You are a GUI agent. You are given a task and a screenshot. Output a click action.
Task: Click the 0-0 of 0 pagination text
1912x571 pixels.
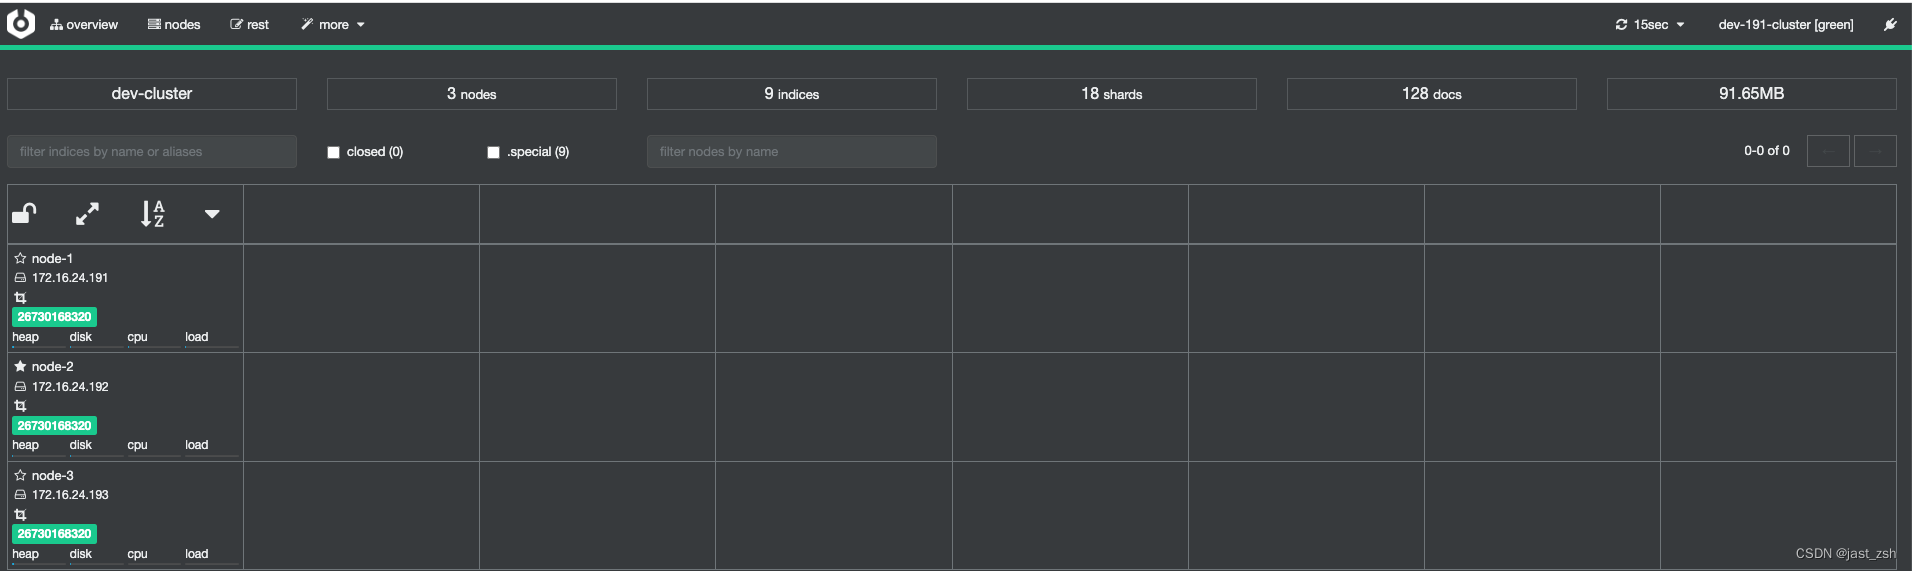click(1767, 151)
